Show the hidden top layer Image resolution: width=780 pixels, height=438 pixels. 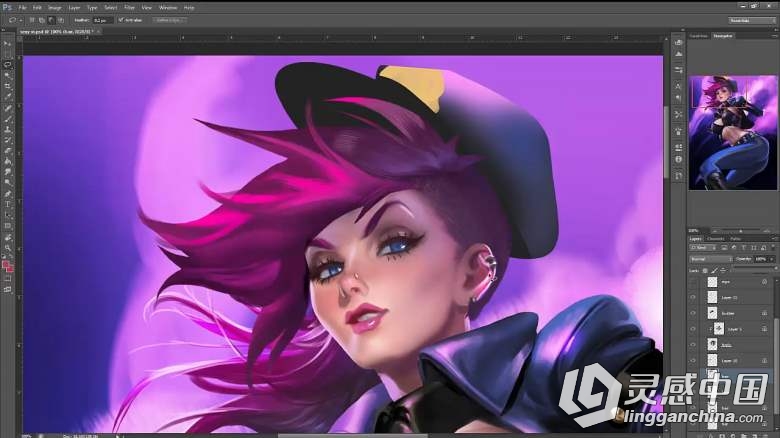[x=693, y=282]
